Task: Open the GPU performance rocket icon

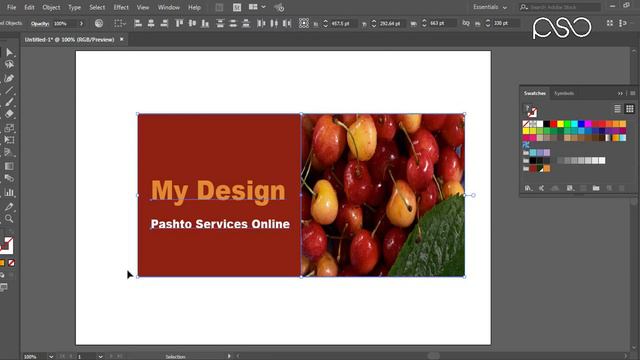Action: [x=279, y=7]
